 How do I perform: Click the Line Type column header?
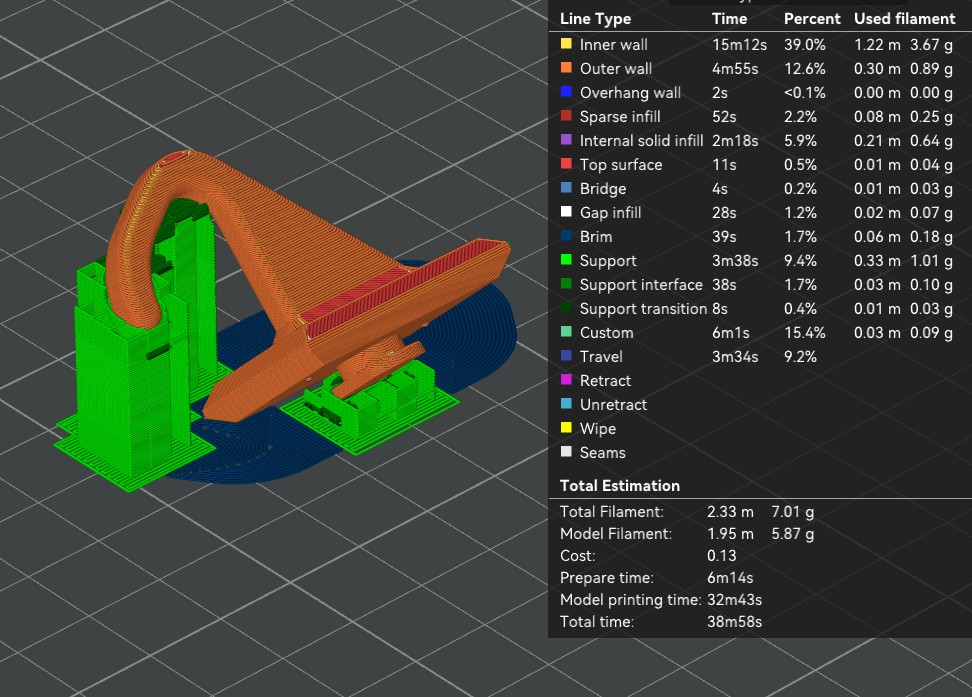click(595, 19)
